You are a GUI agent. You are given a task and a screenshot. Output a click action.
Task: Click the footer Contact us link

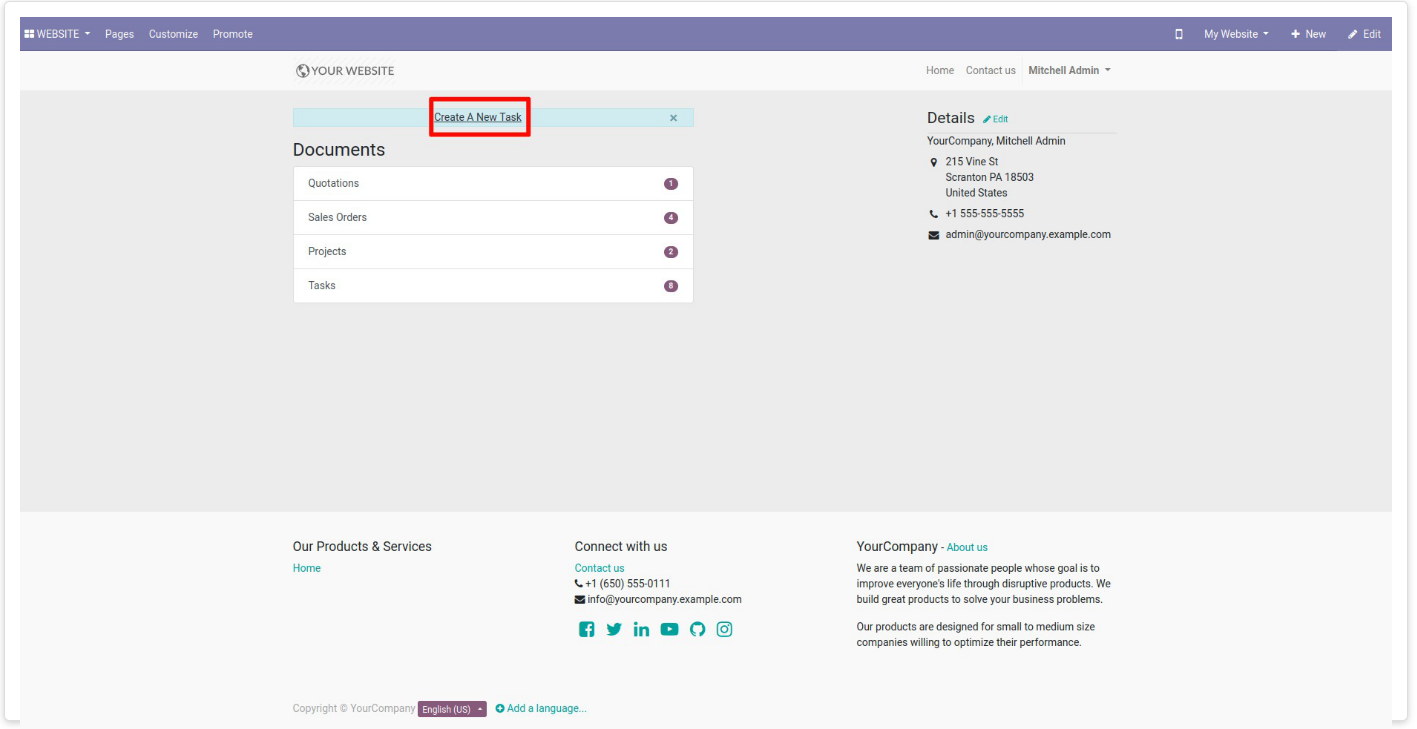599,569
